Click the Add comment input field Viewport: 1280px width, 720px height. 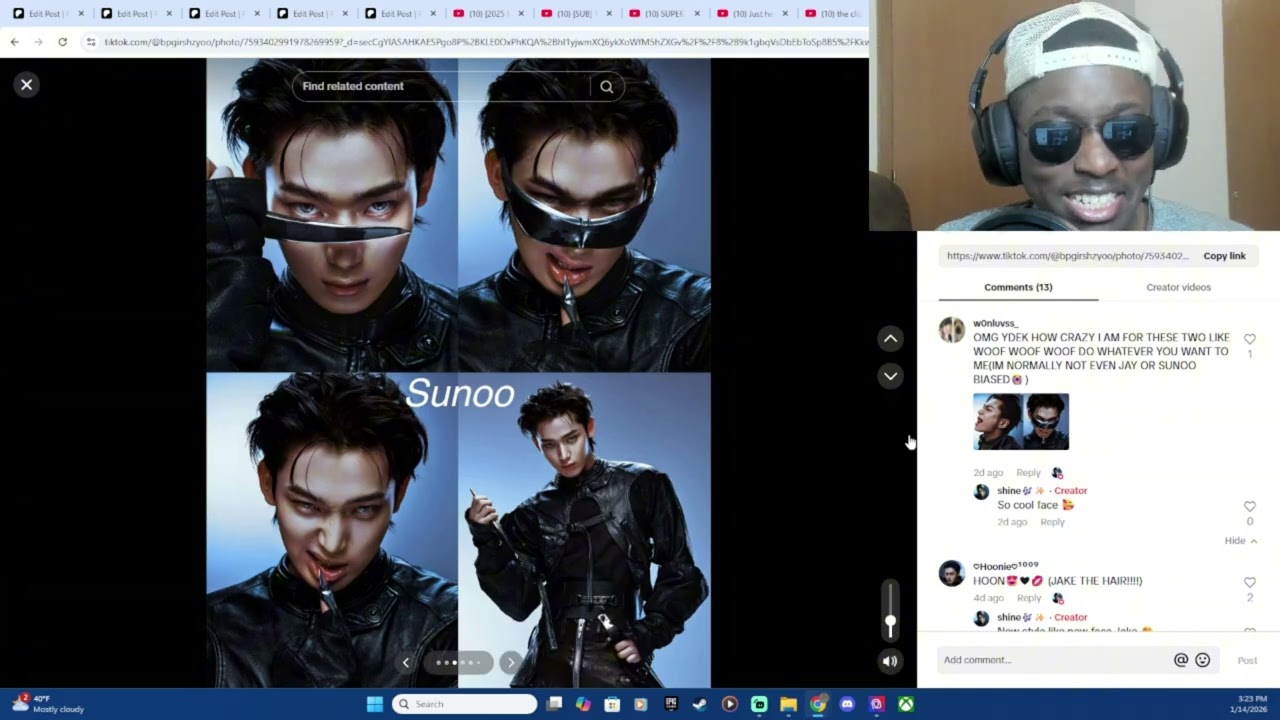pos(1055,660)
